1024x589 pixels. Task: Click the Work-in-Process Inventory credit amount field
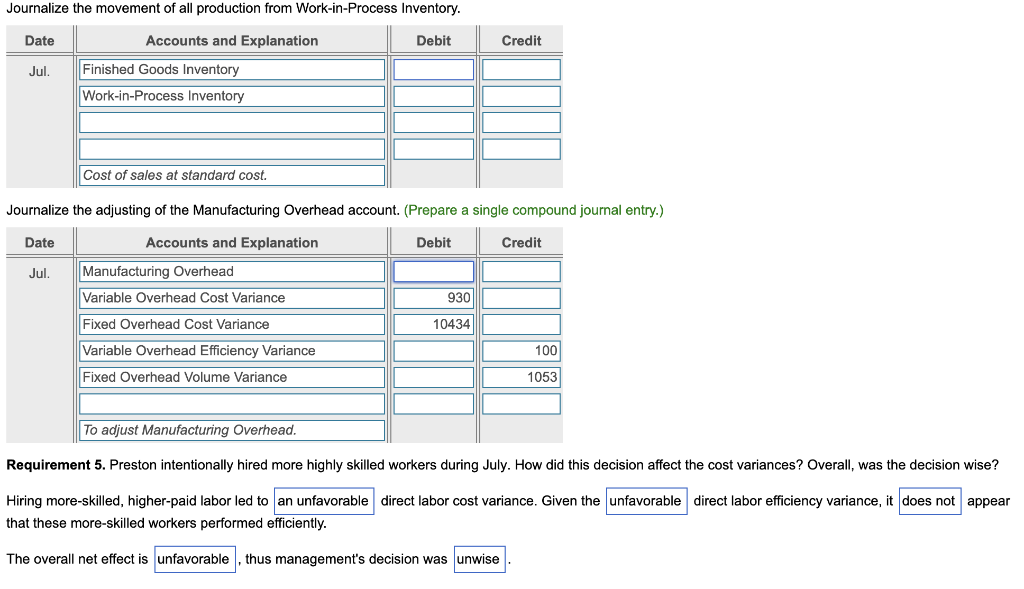[520, 95]
